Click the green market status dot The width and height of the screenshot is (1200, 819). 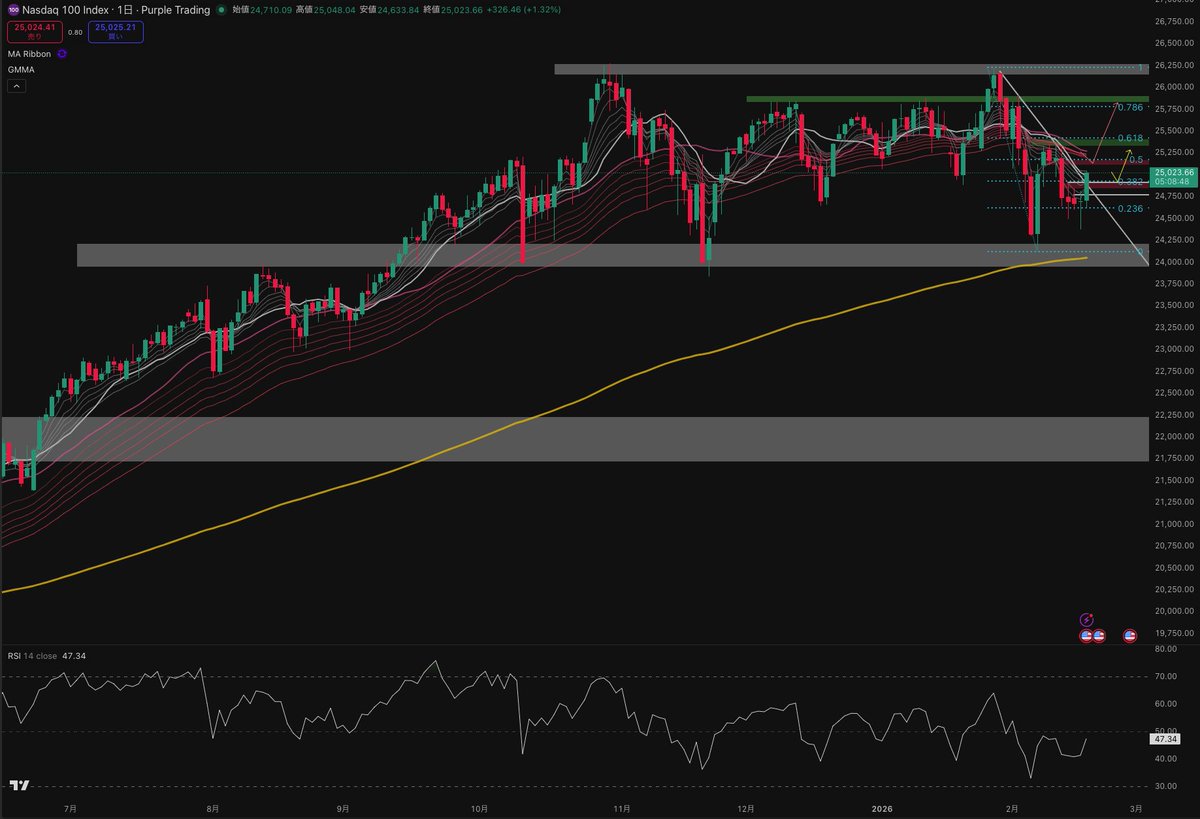[x=221, y=10]
